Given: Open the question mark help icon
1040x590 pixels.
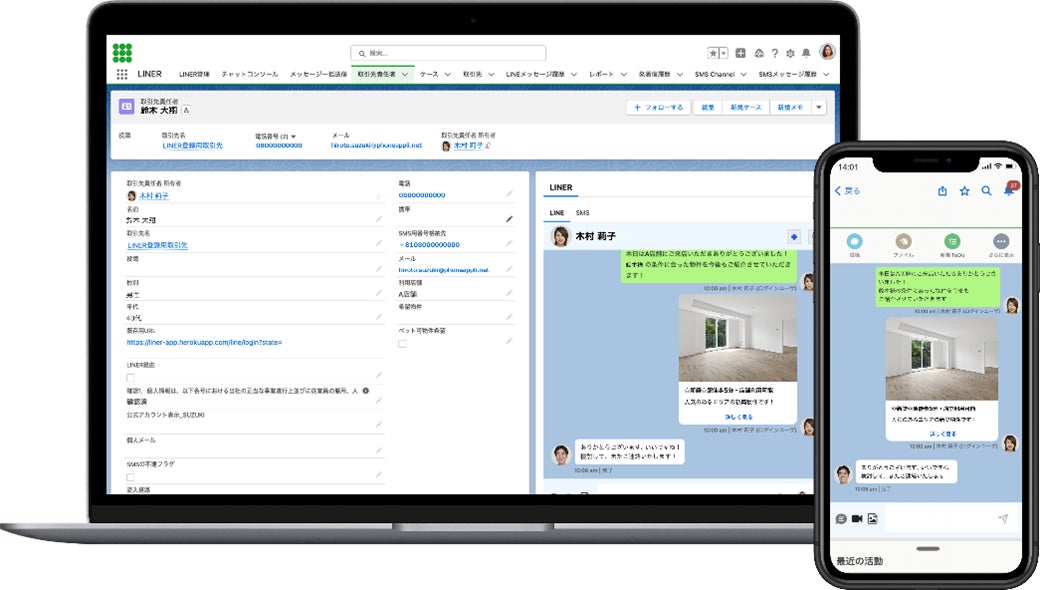Looking at the screenshot, I should (x=774, y=53).
